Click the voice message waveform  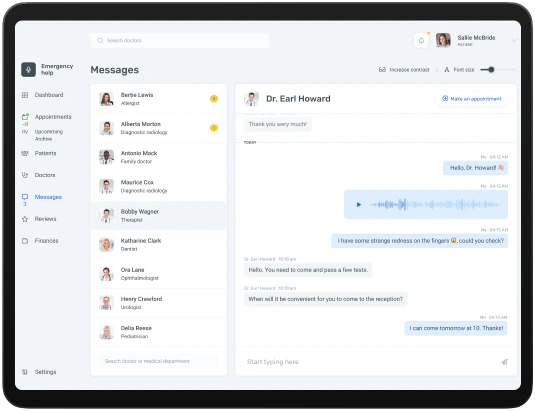tap(436, 205)
